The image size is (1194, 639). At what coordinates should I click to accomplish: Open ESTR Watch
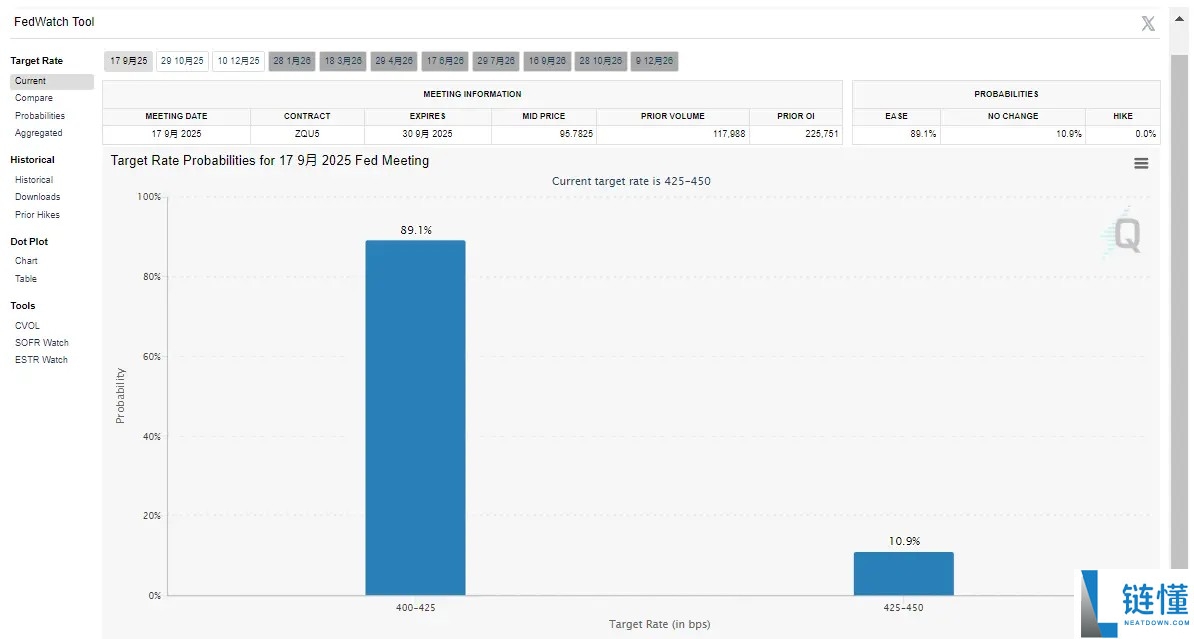coord(41,359)
